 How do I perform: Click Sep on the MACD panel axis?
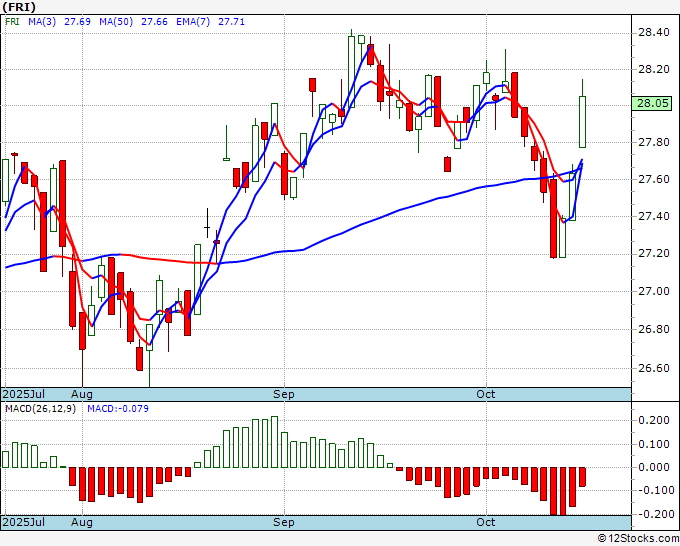(284, 522)
